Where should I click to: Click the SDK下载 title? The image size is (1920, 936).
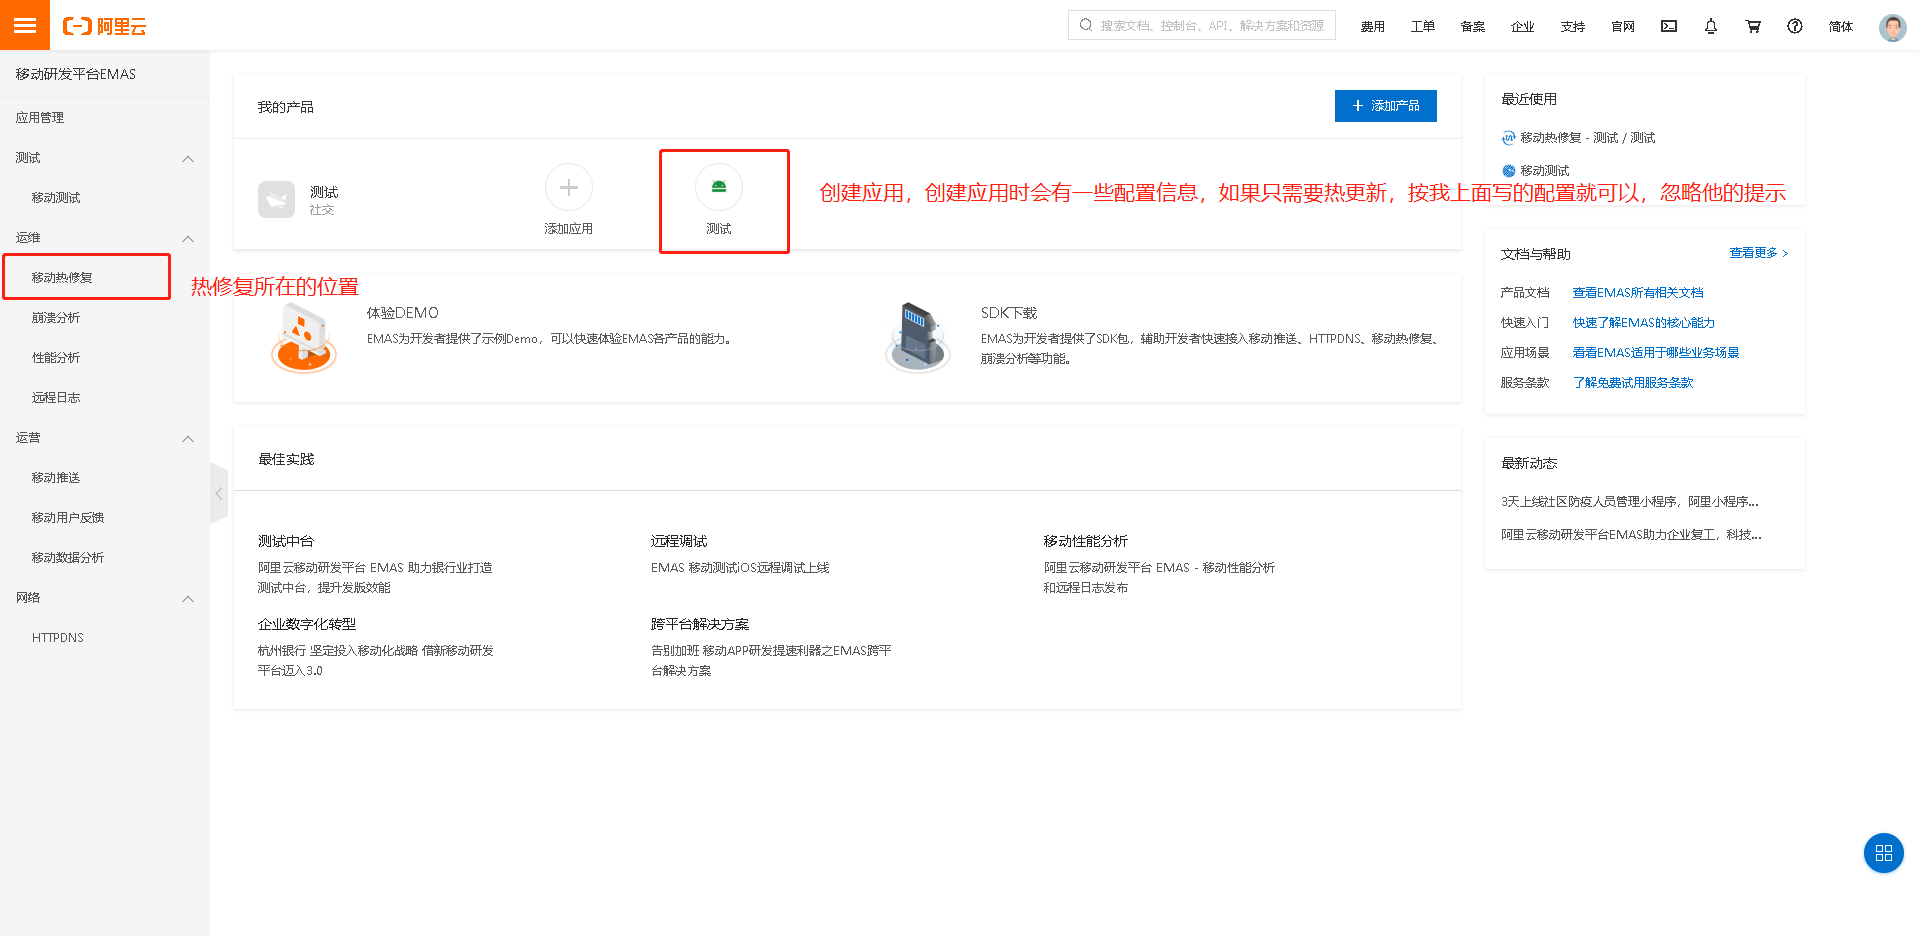(x=1009, y=313)
